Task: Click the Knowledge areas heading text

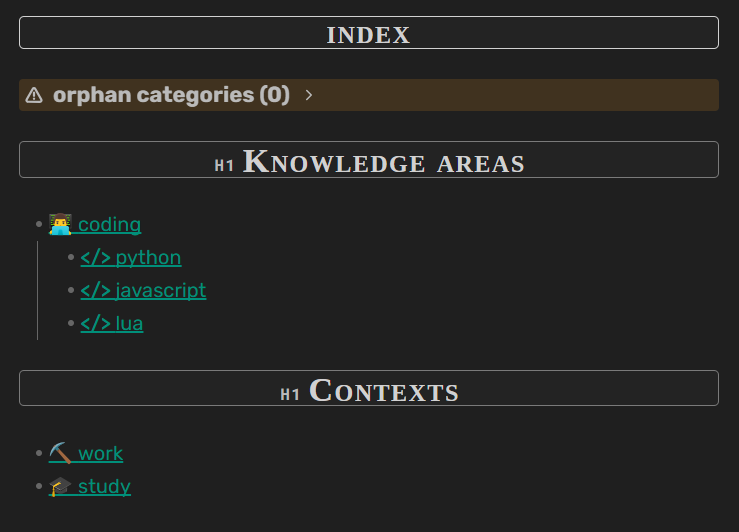Action: click(384, 161)
